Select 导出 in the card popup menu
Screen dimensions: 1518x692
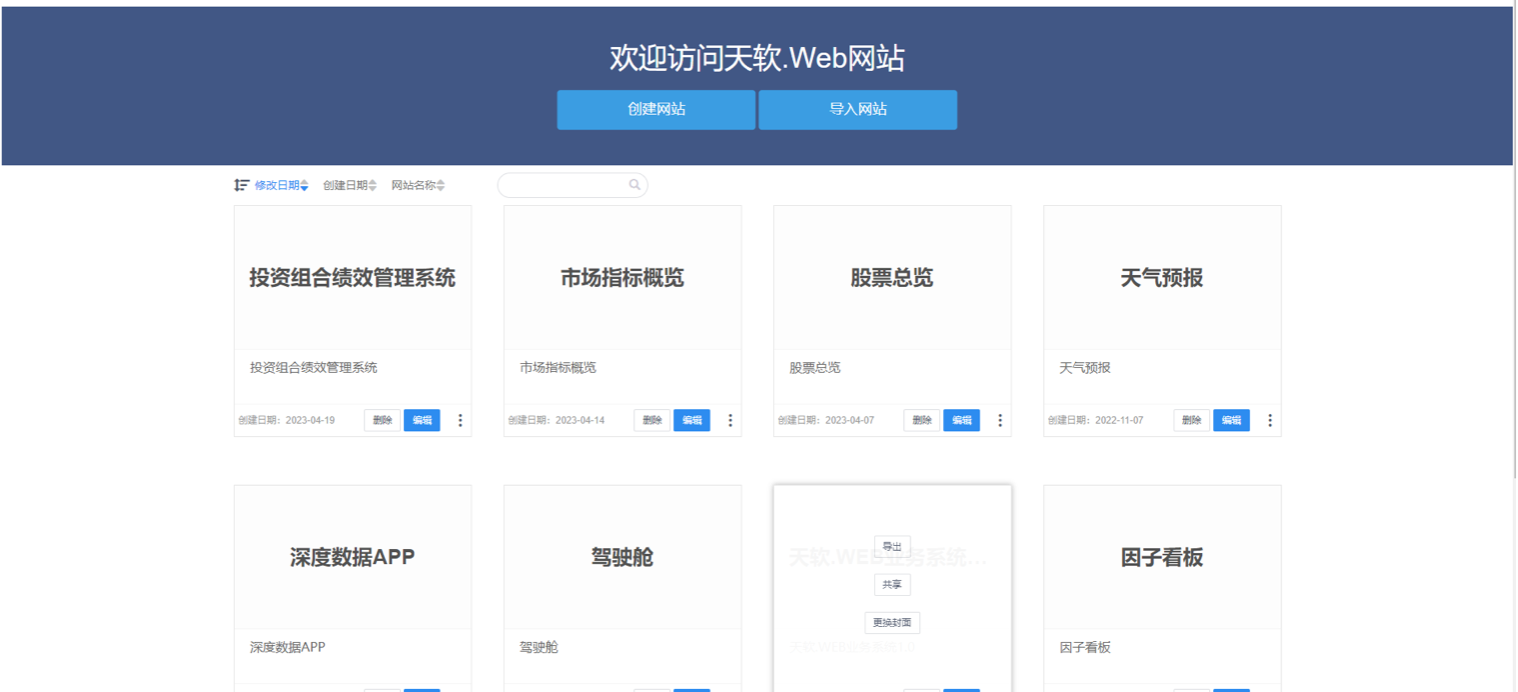point(892,547)
